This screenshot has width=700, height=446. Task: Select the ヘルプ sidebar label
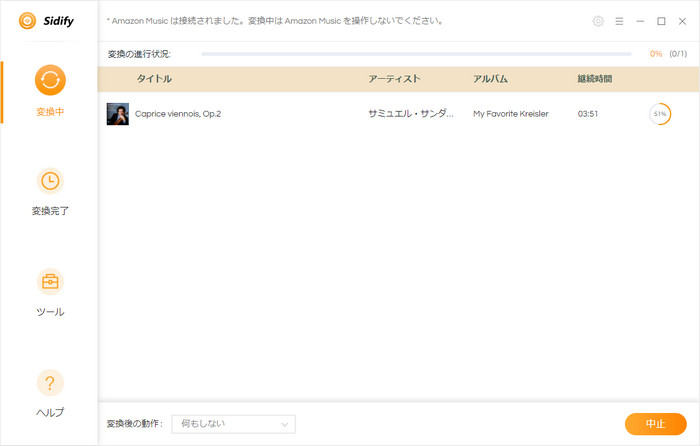(50, 412)
